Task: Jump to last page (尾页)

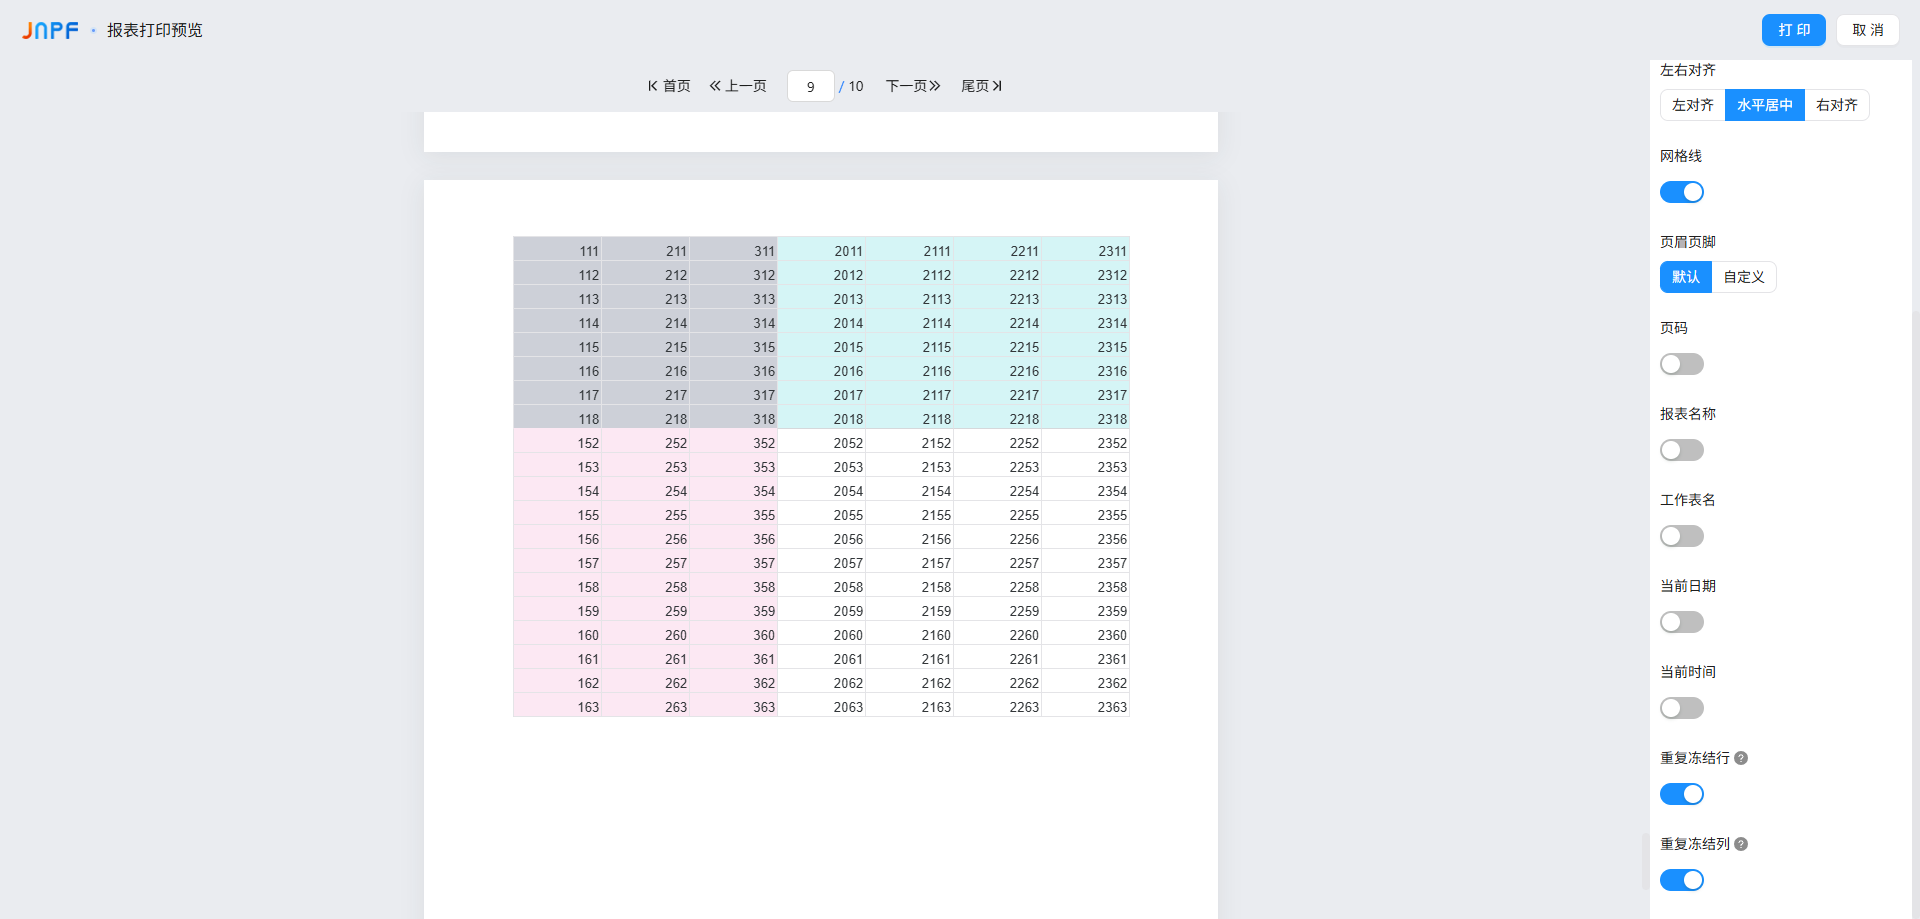Action: pyautogui.click(x=981, y=86)
